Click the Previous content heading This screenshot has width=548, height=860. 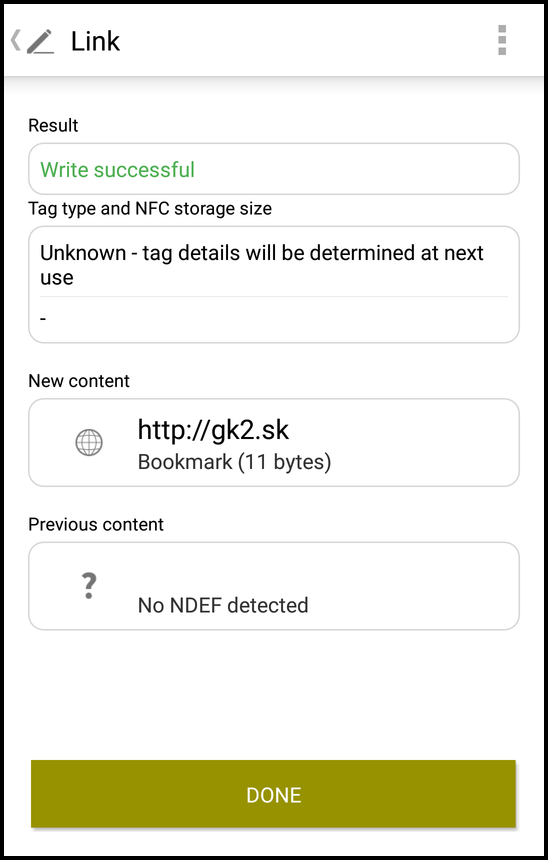pos(96,524)
